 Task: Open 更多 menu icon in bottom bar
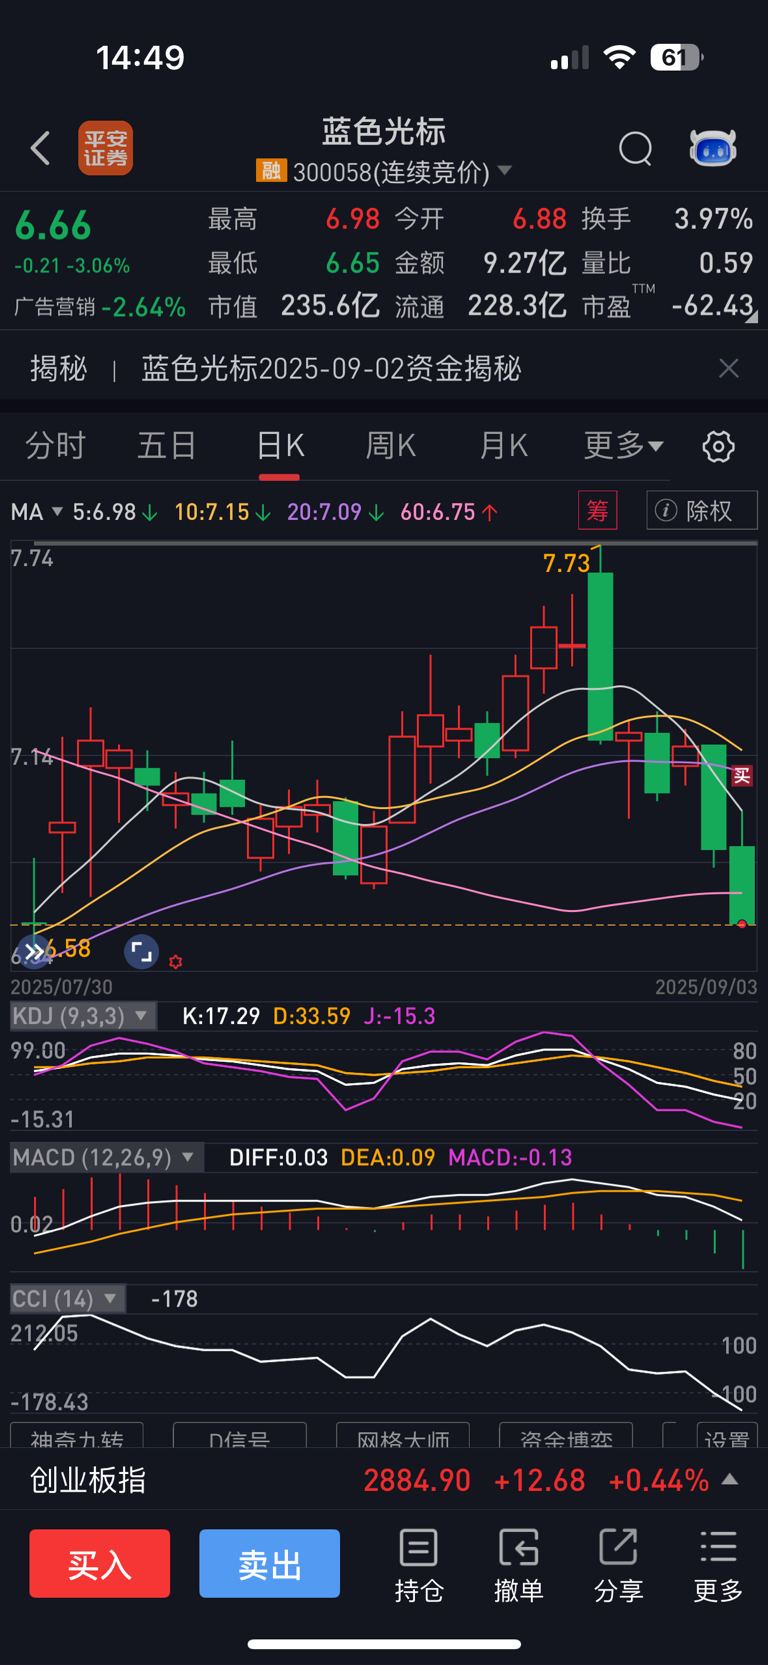[718, 1565]
